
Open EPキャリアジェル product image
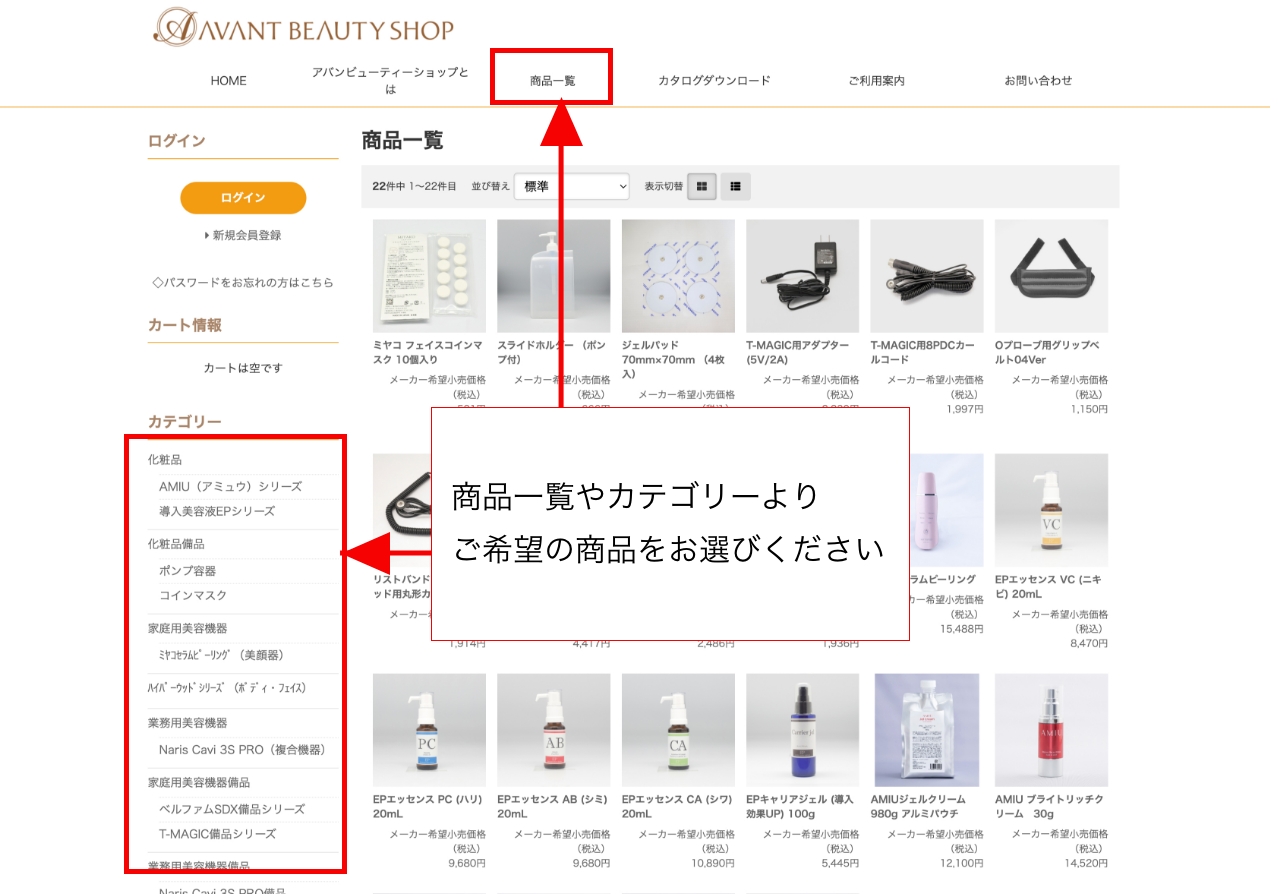[x=802, y=730]
